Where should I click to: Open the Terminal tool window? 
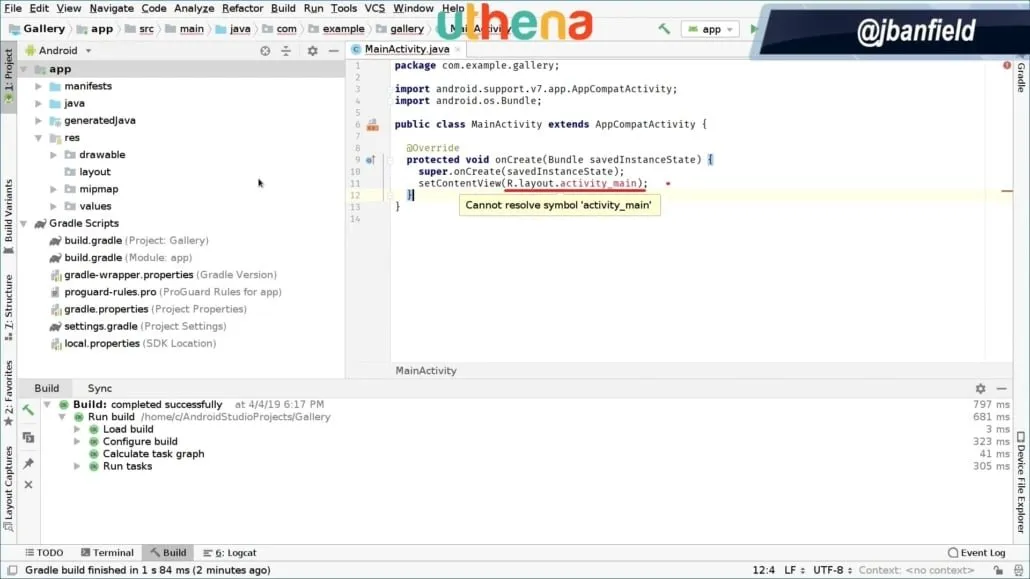107,553
